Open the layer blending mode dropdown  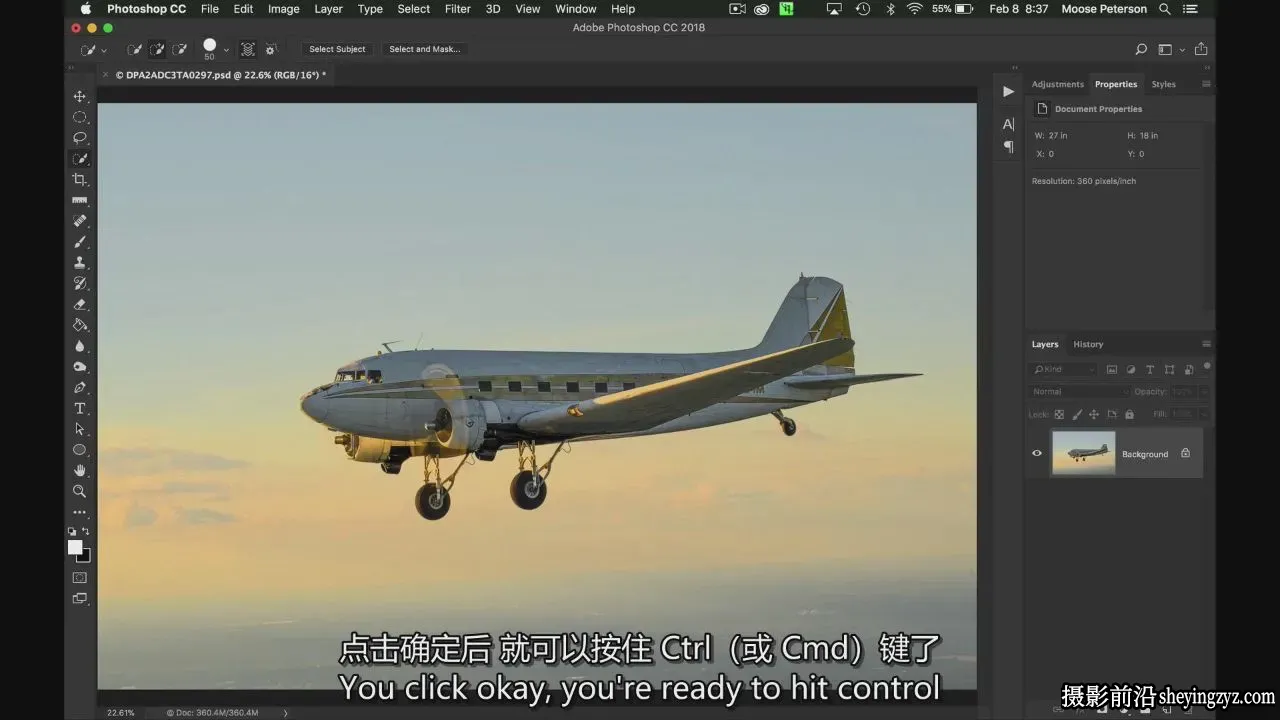pos(1079,392)
